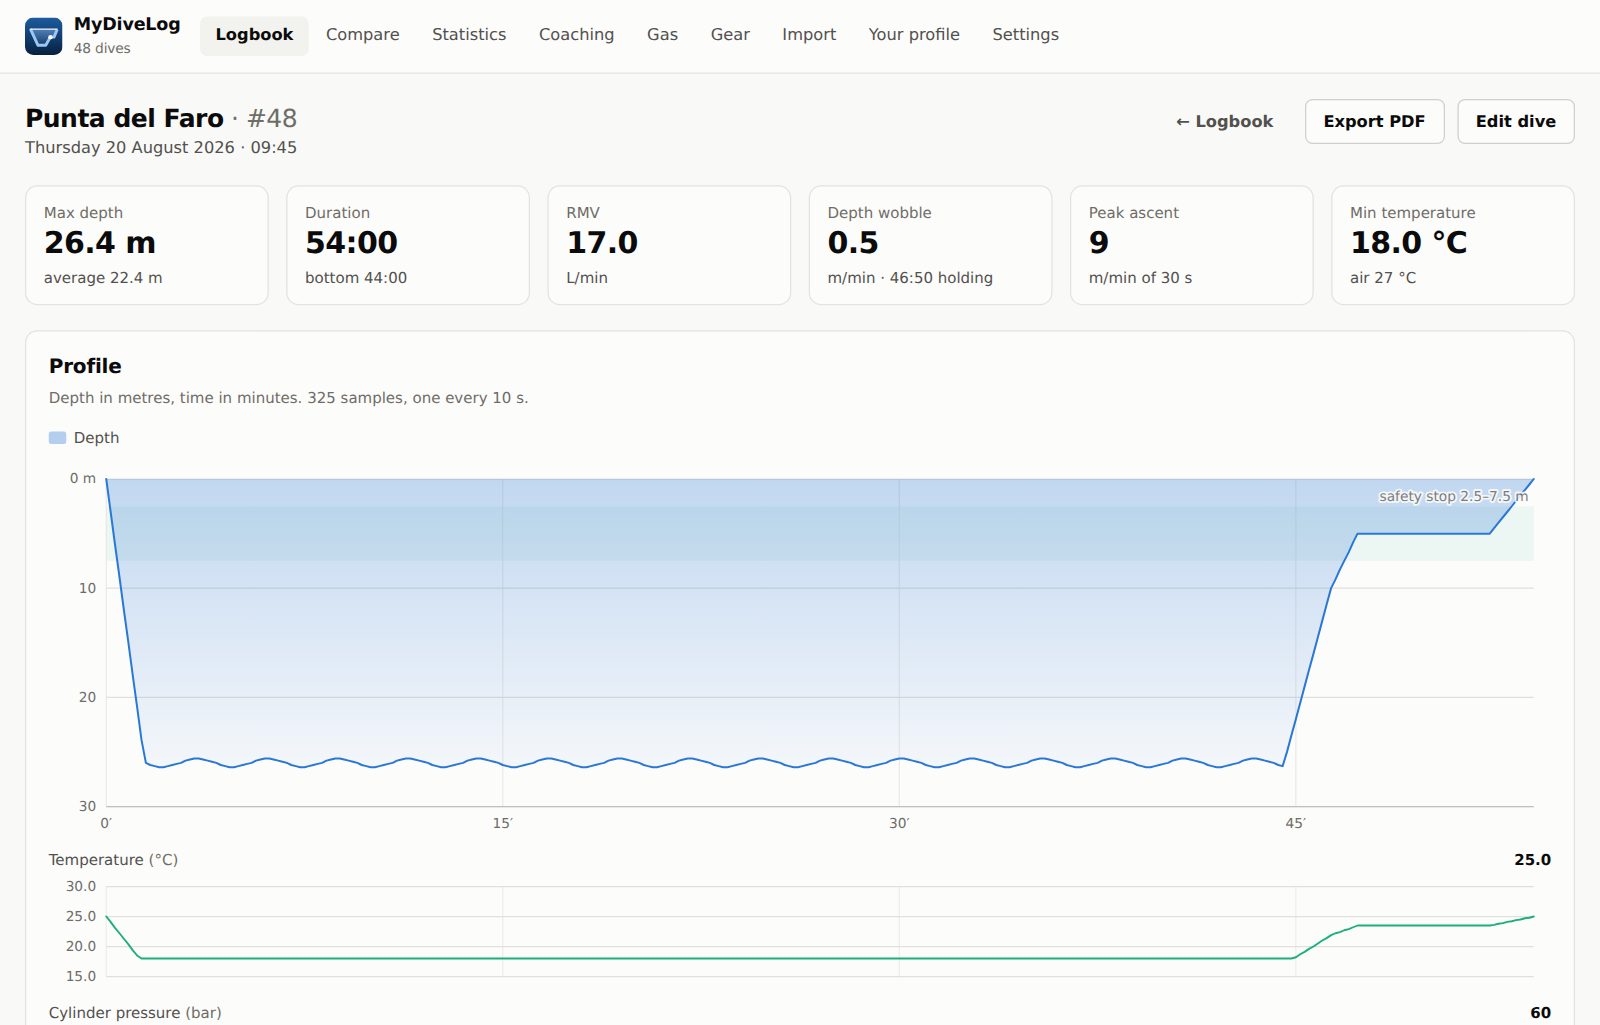Click the 15′ tick on the depth time axis
Viewport: 1600px width, 1025px height.
pyautogui.click(x=502, y=823)
